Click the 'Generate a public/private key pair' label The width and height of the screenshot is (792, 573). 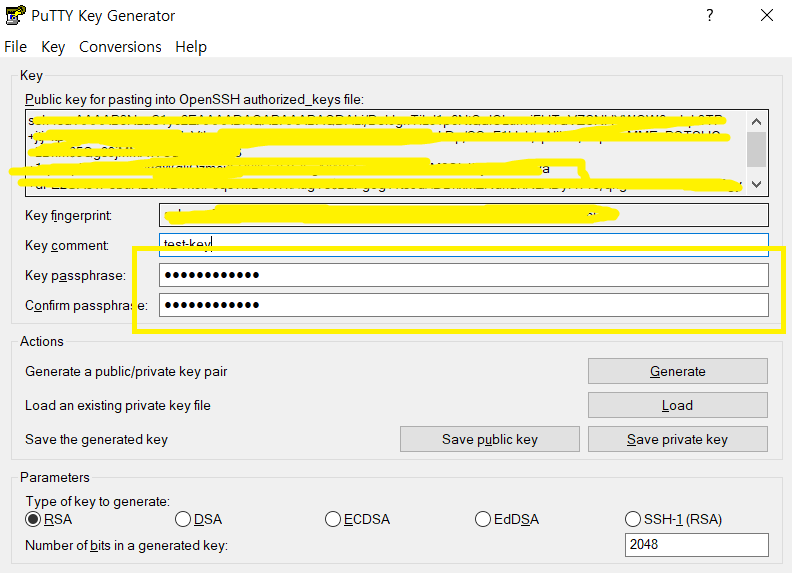126,372
